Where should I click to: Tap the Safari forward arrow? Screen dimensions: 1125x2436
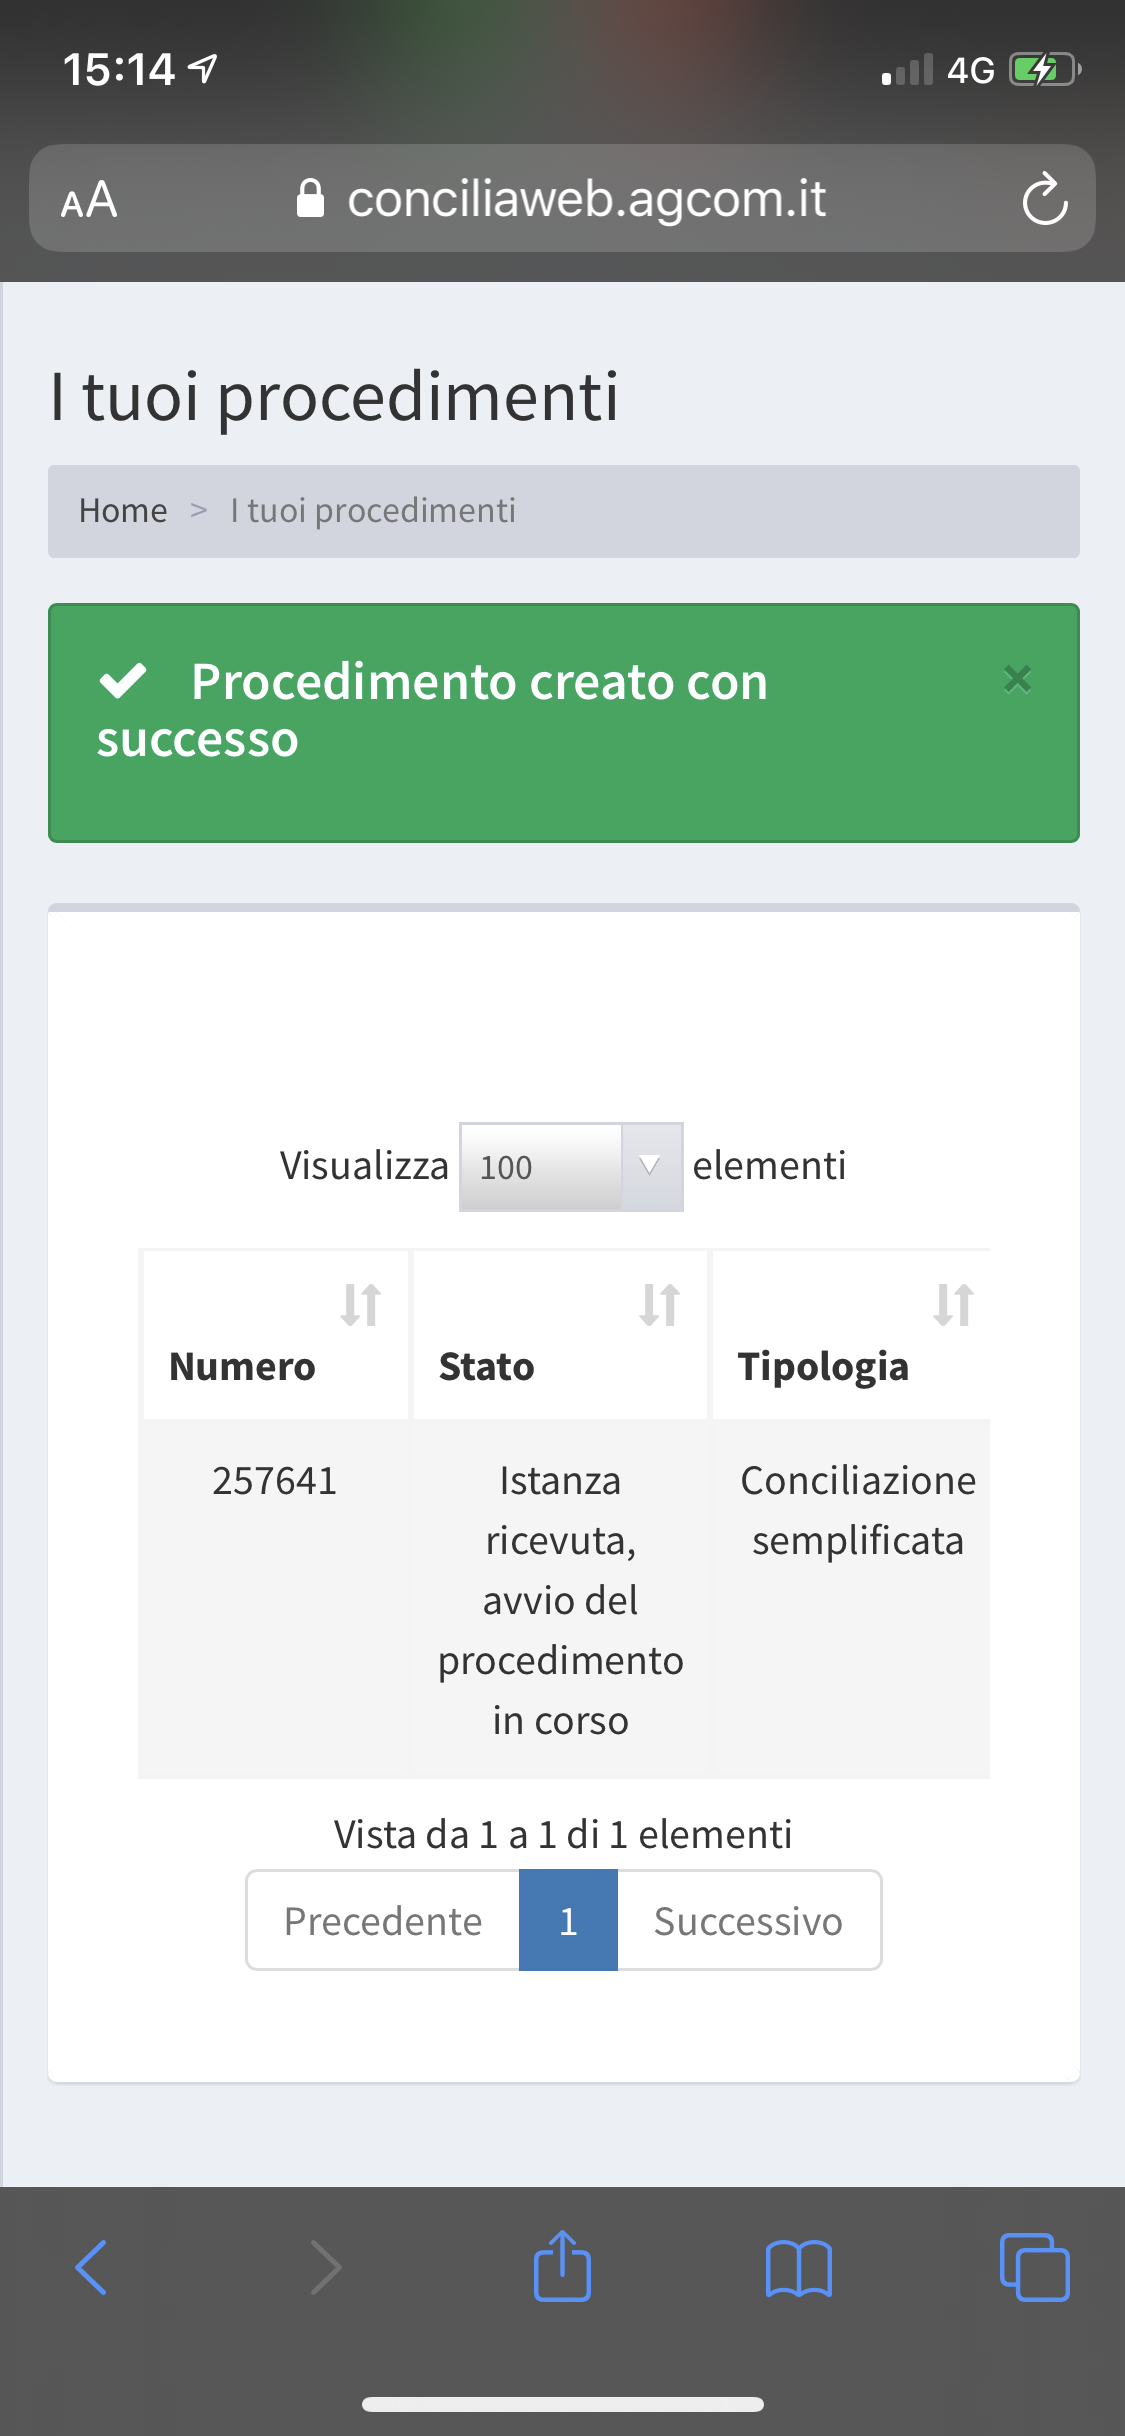tap(326, 2266)
